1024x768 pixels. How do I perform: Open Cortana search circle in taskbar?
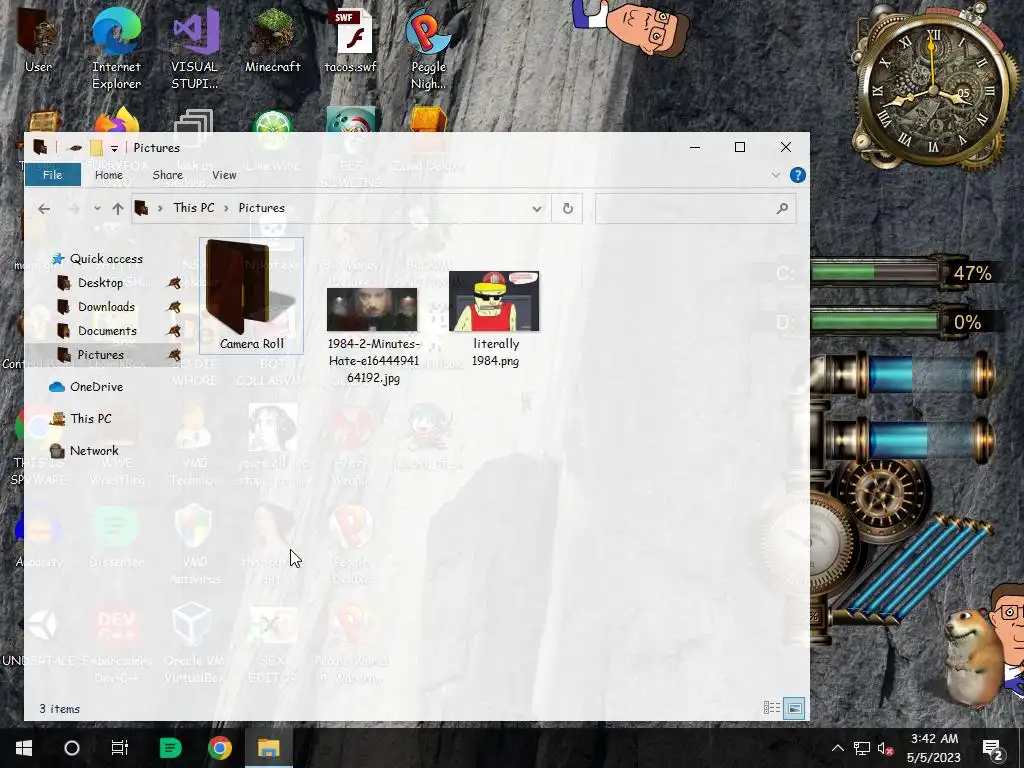(72, 748)
